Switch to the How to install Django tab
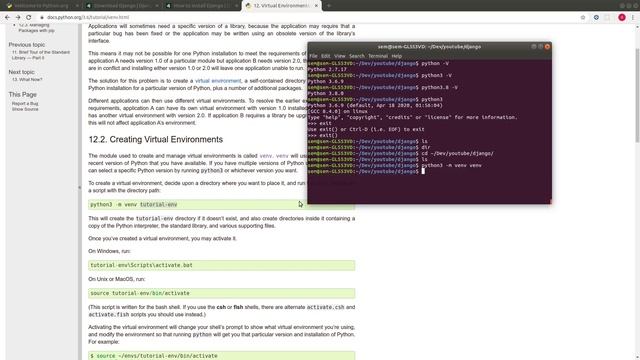The width and height of the screenshot is (640, 360). (201, 6)
